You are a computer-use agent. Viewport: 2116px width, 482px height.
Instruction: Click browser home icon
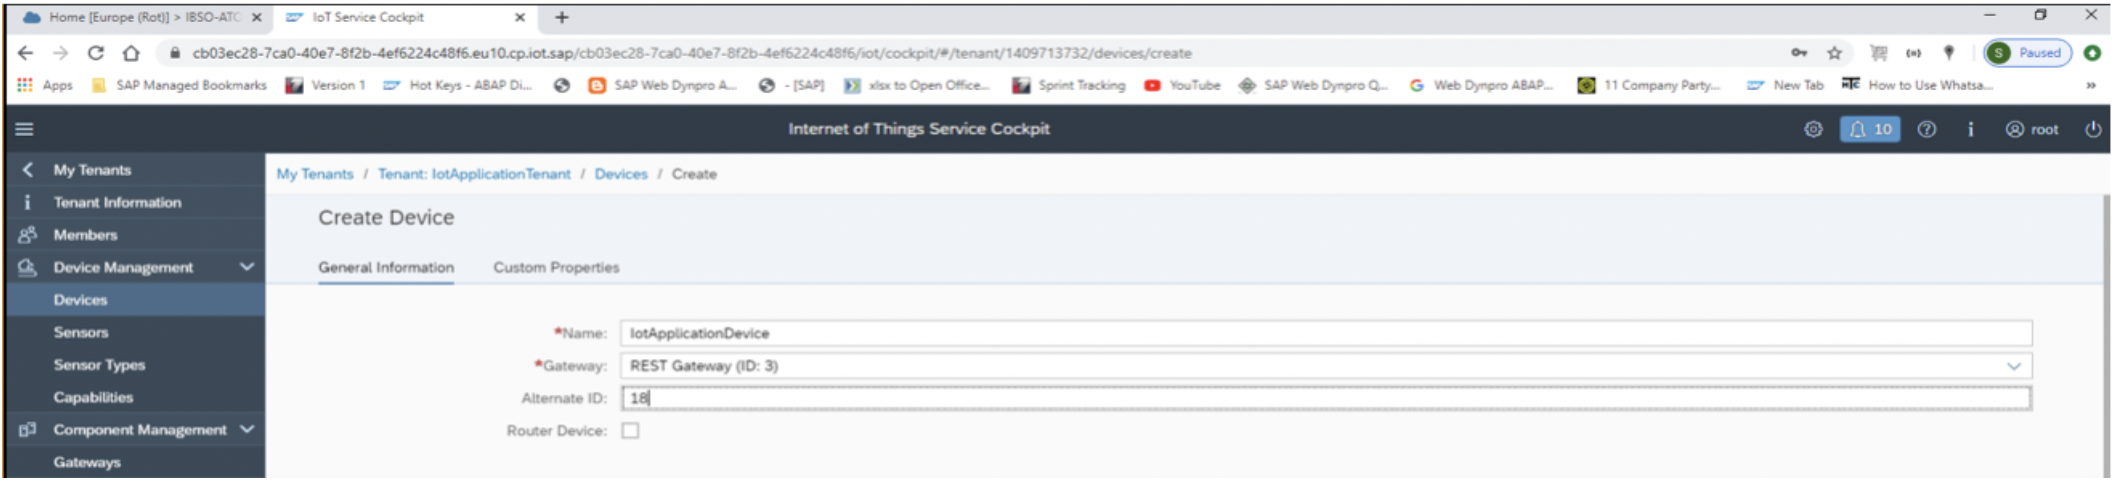(131, 53)
